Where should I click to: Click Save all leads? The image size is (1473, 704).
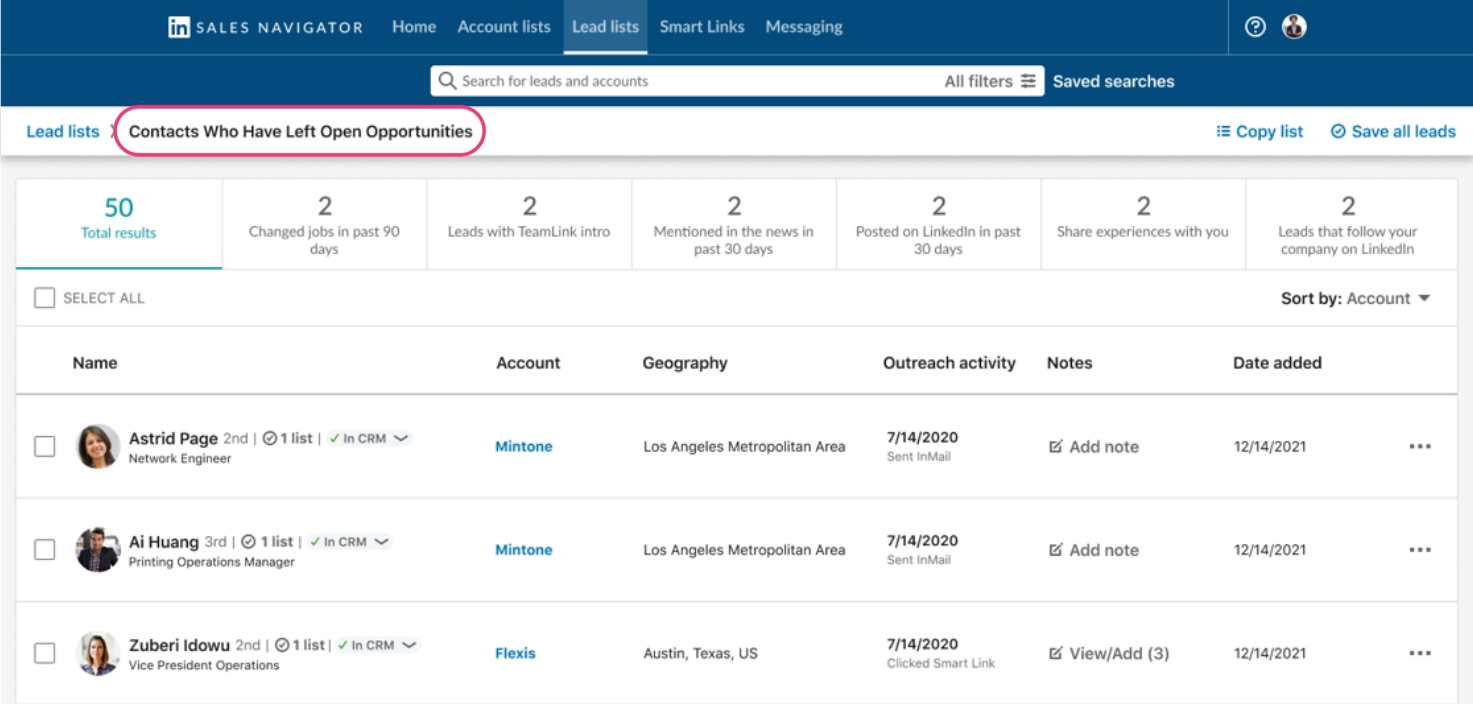[1393, 131]
